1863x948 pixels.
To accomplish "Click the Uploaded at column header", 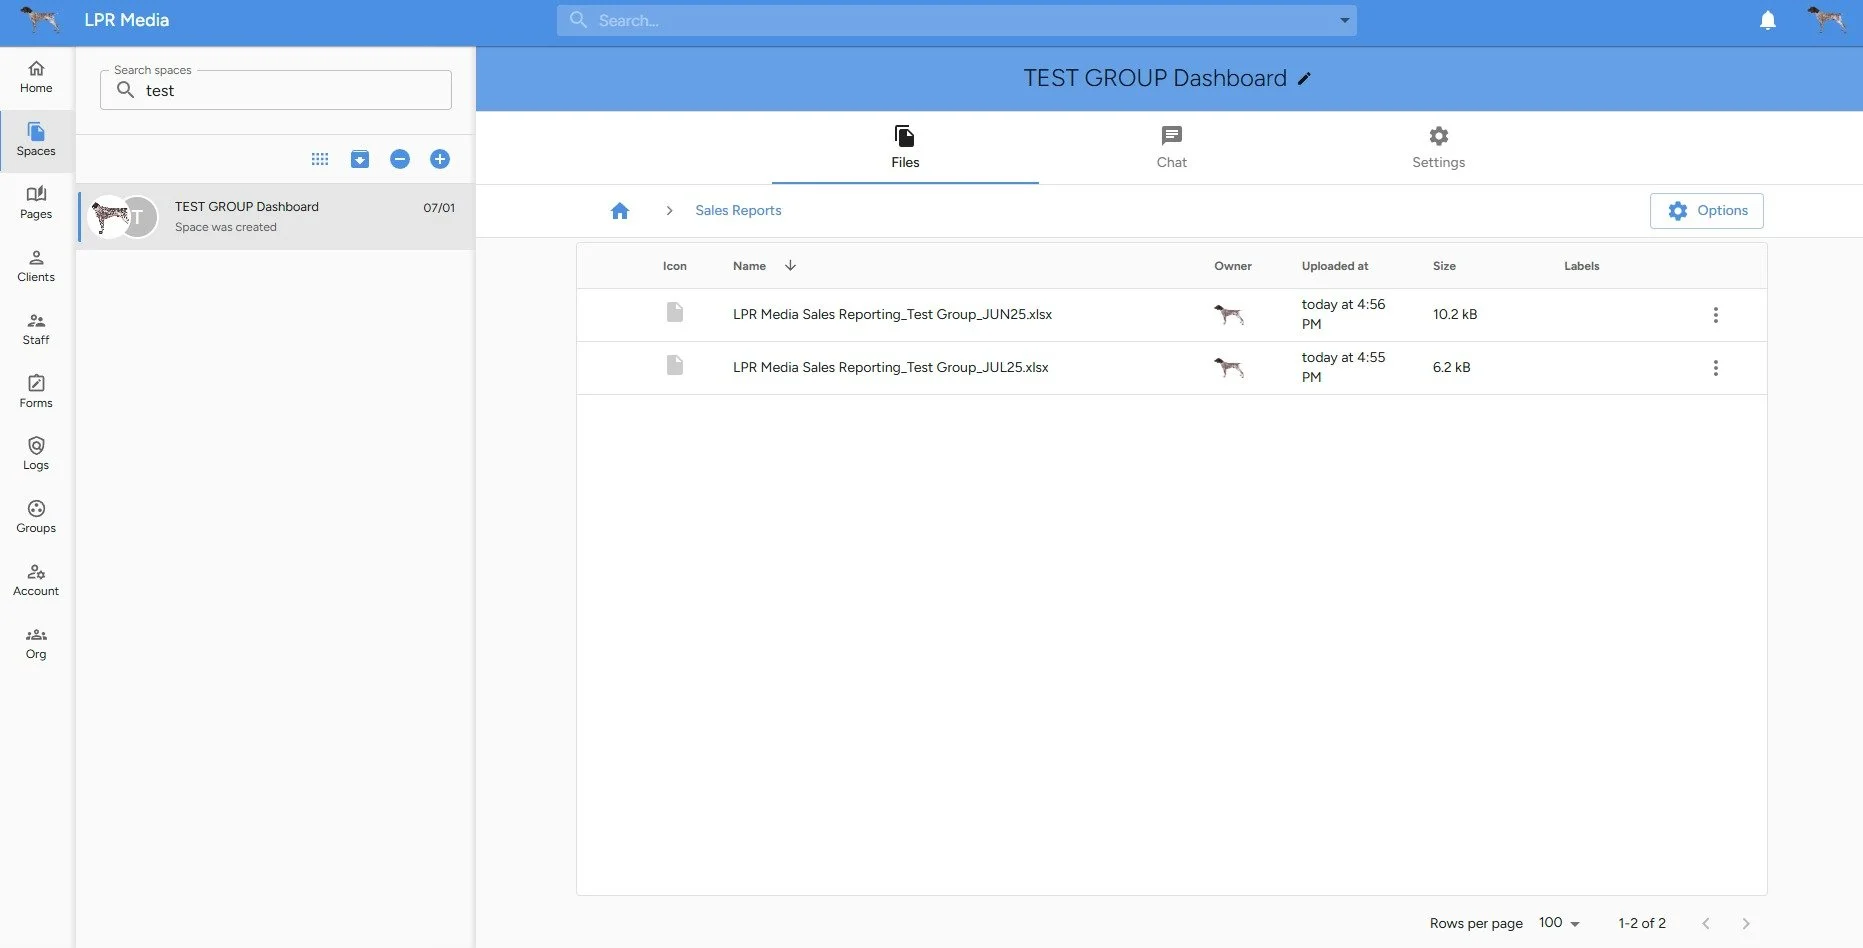I will tap(1335, 266).
